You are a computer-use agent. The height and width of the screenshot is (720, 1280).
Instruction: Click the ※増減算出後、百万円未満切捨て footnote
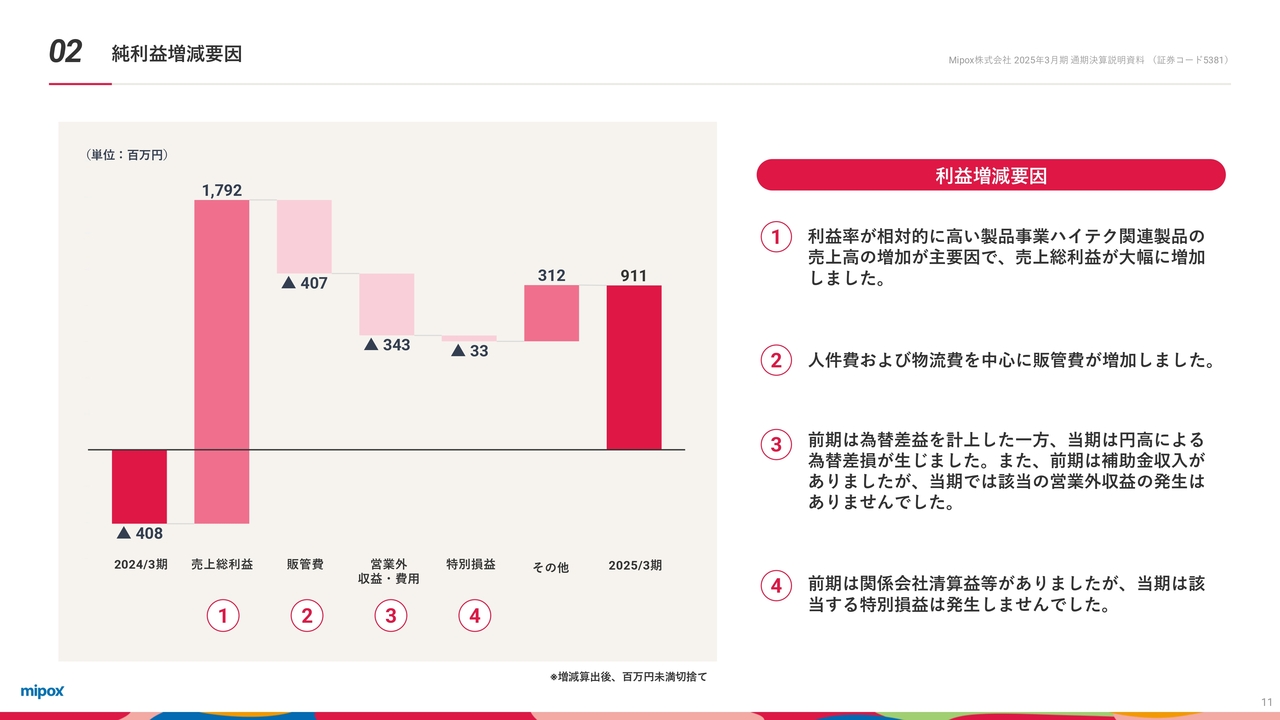(628, 677)
